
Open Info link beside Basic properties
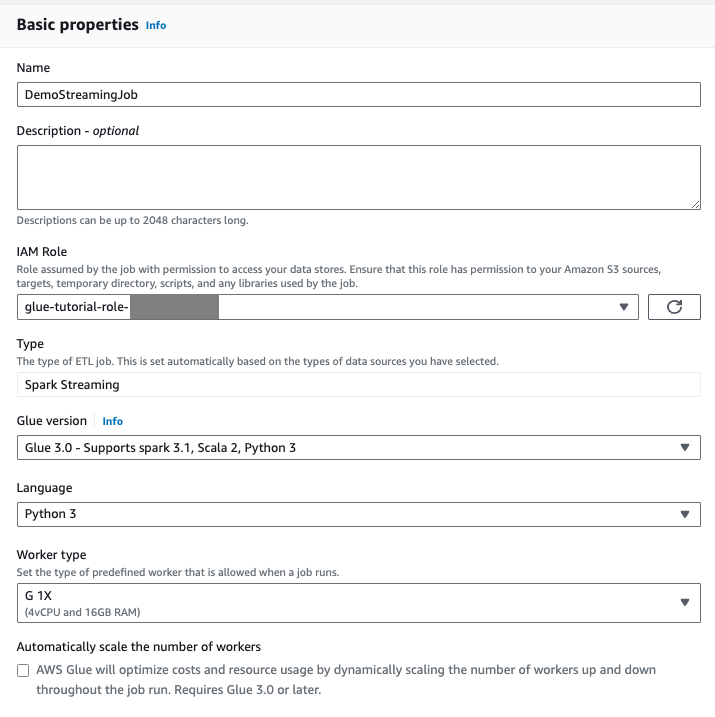point(156,25)
